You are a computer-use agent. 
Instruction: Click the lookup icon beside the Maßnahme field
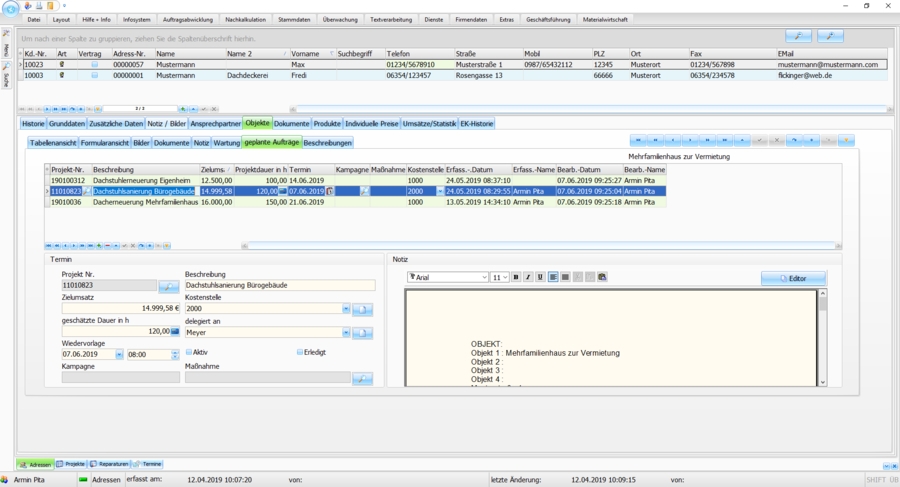362,379
